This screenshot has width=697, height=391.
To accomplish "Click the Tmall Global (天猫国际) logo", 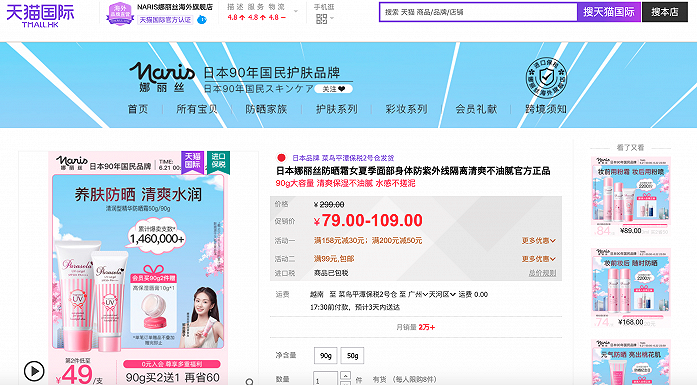I will [40, 16].
